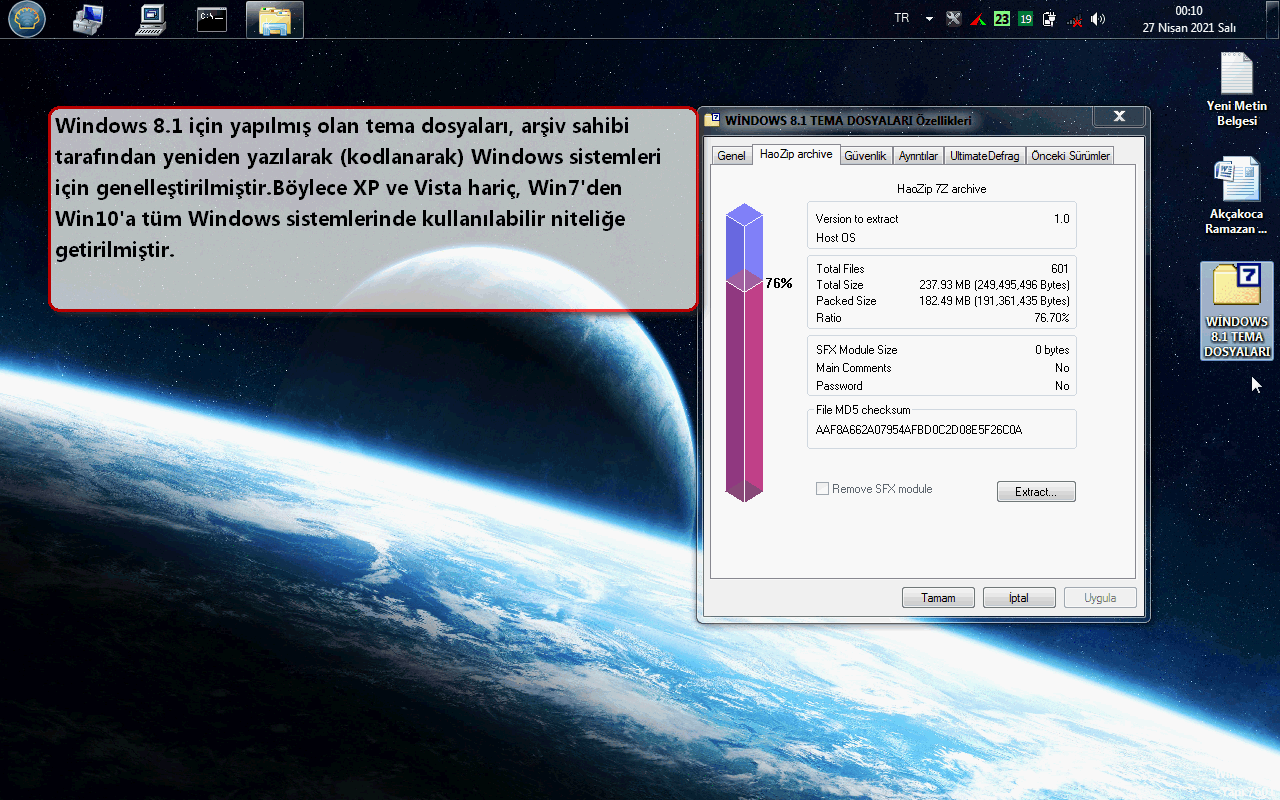1280x800 pixels.
Task: Open the disconnected network tray icon
Action: point(1075,19)
